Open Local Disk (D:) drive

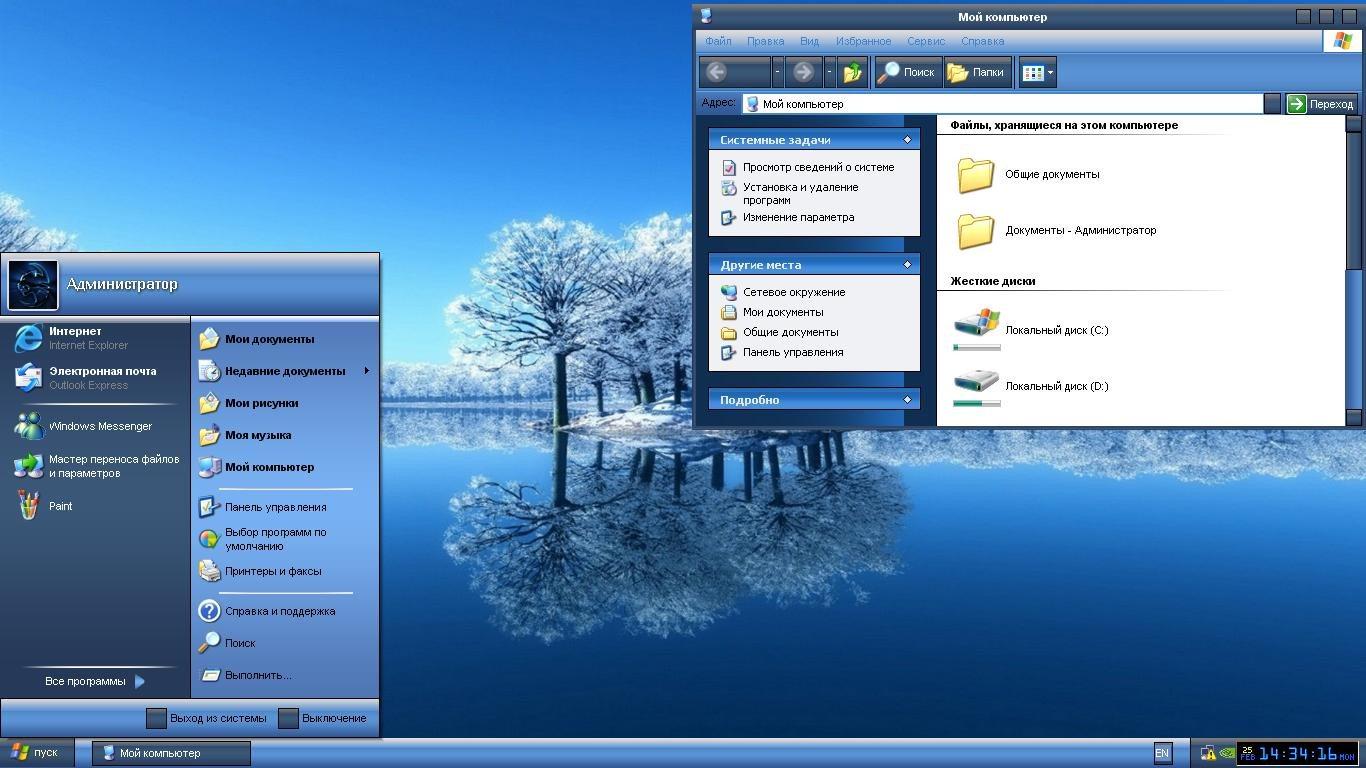977,381
